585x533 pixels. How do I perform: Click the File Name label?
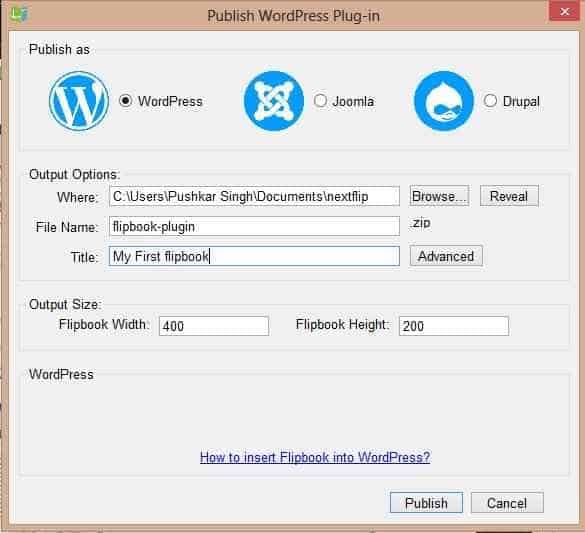[x=67, y=227]
